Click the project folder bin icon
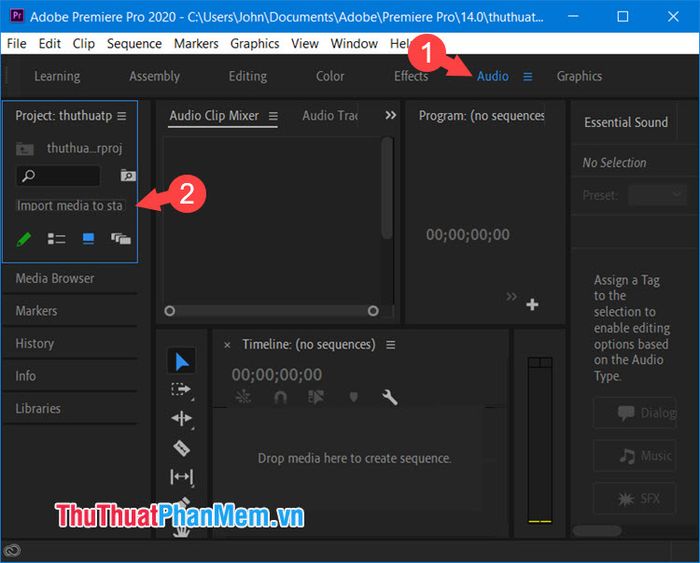 (x=25, y=149)
